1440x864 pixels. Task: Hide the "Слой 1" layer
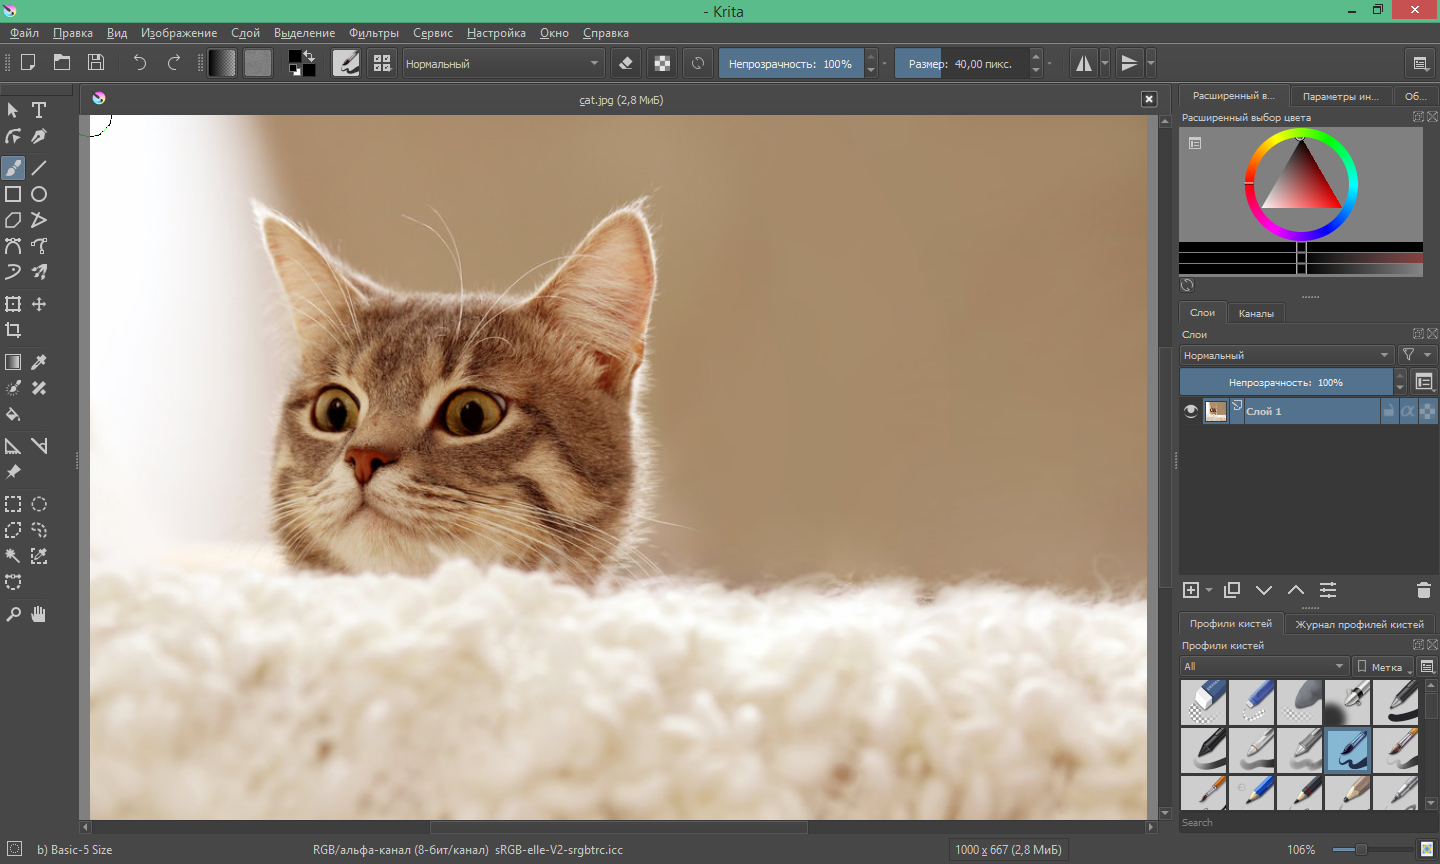1190,411
